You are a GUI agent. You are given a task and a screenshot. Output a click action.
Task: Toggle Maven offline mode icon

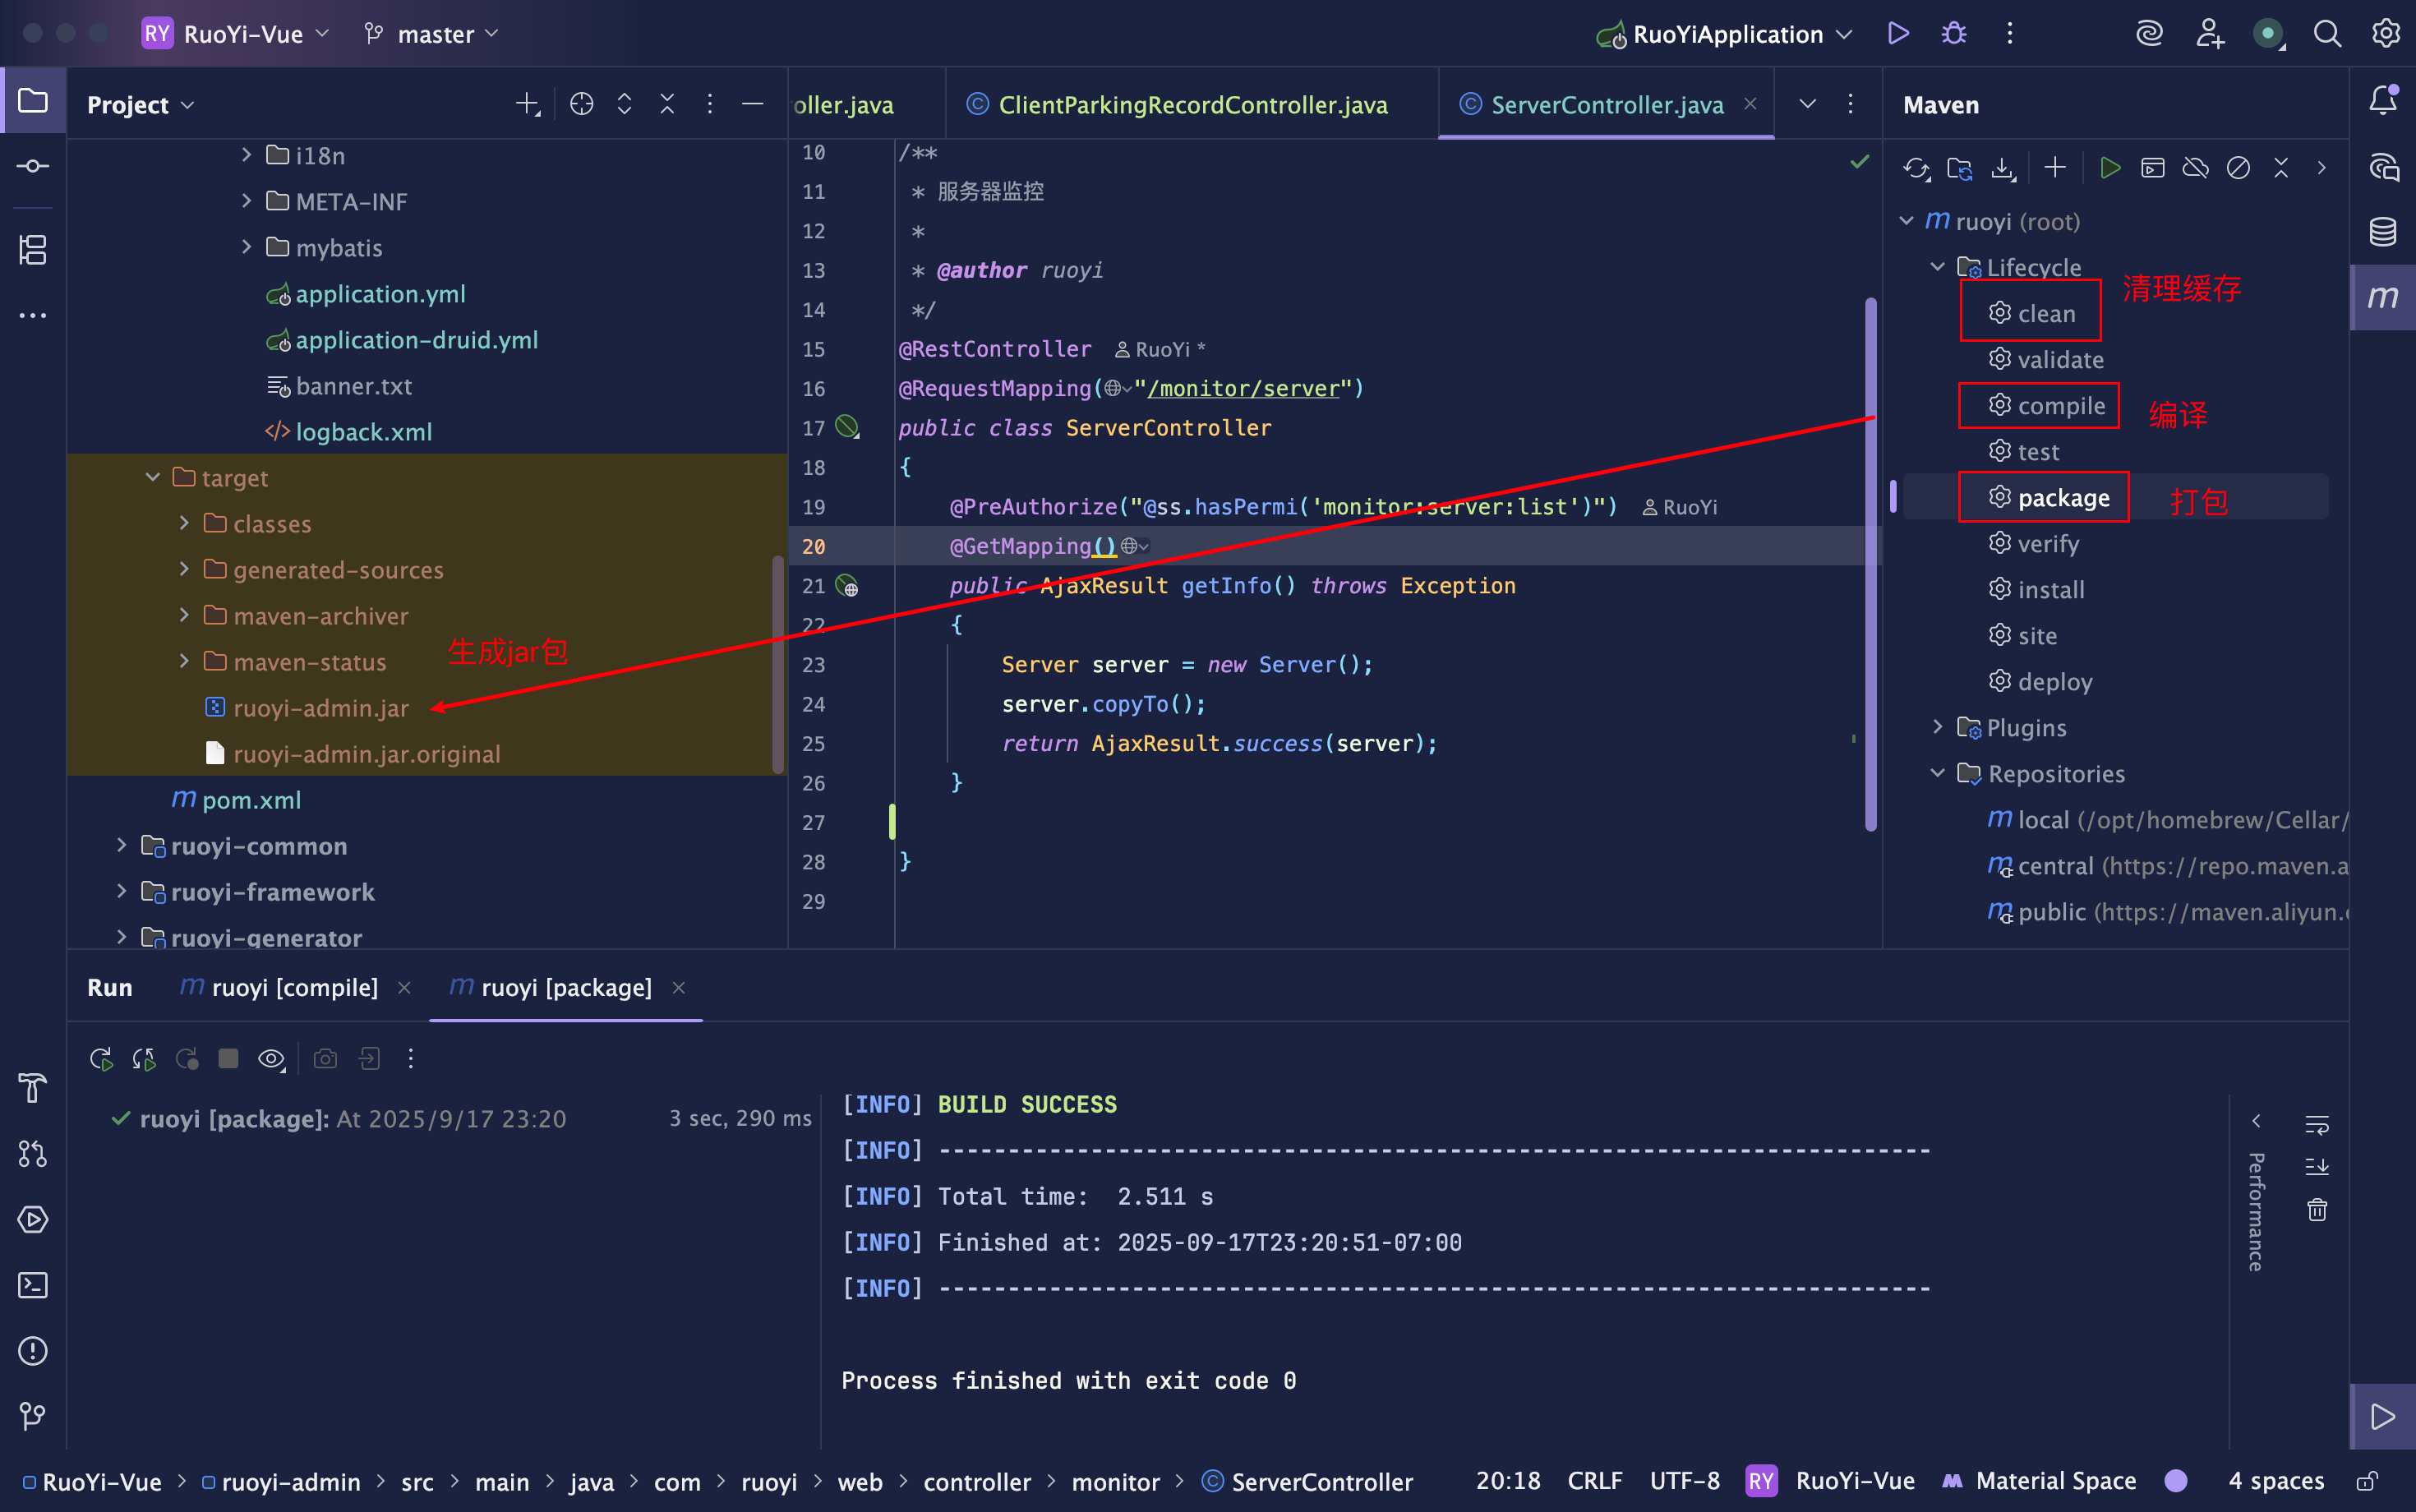[2195, 168]
